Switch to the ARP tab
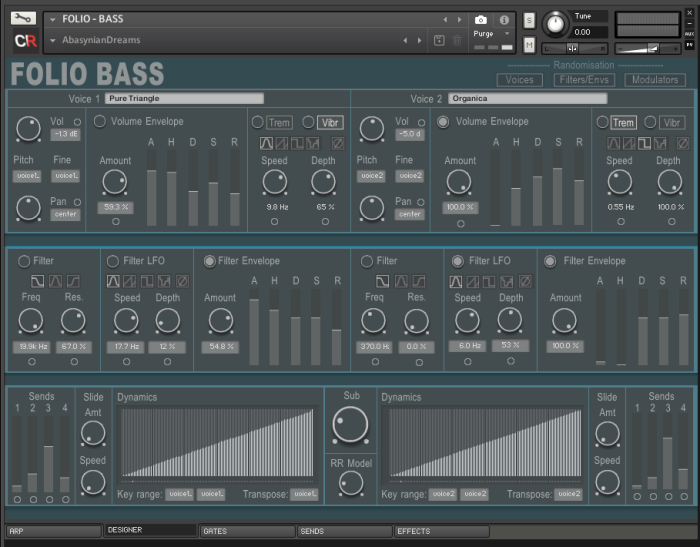This screenshot has height=547, width=700. [x=54, y=531]
